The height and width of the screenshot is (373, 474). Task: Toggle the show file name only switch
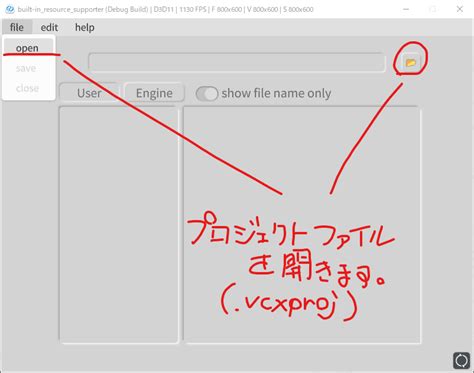(207, 93)
